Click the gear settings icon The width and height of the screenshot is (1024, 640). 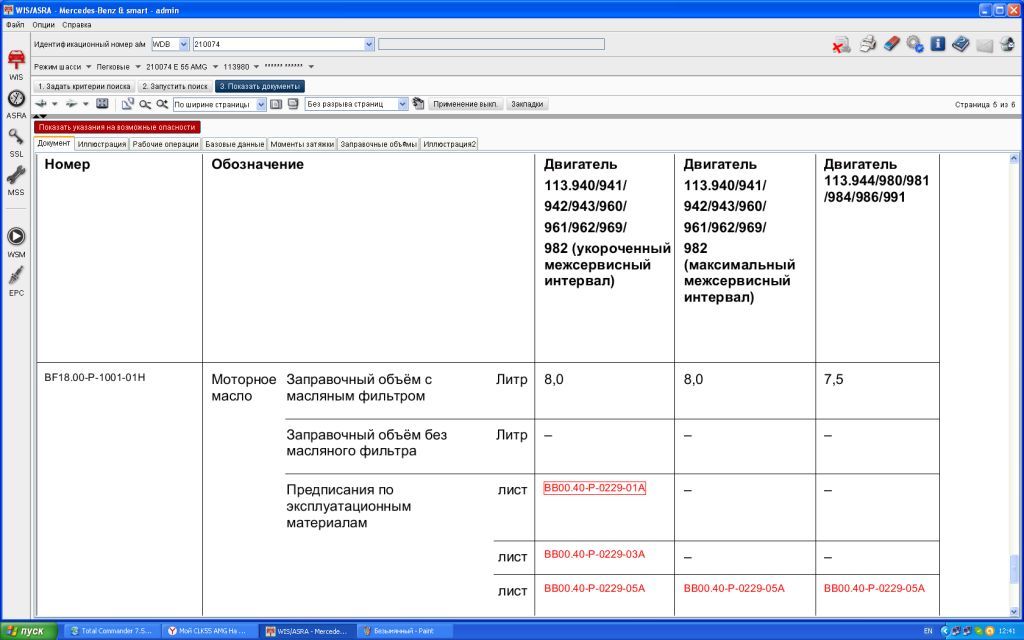914,44
